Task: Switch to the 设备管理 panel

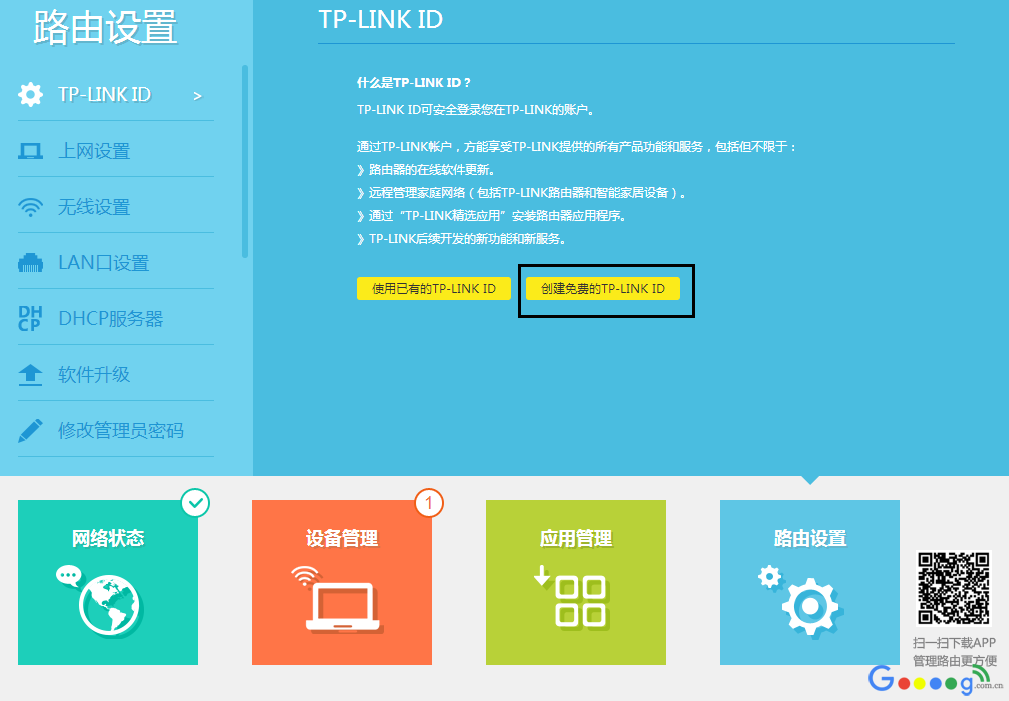Action: point(342,582)
